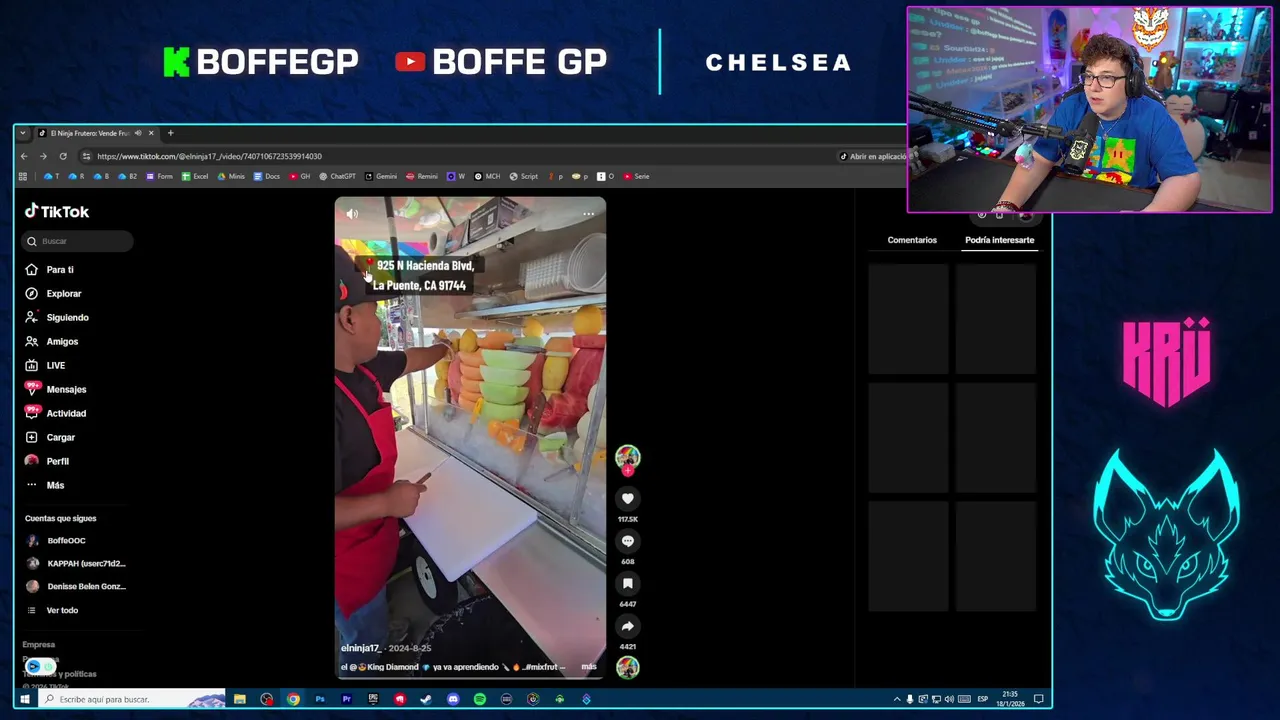The image size is (1280, 720).
Task: Open the GH bookmark
Action: tap(300, 177)
